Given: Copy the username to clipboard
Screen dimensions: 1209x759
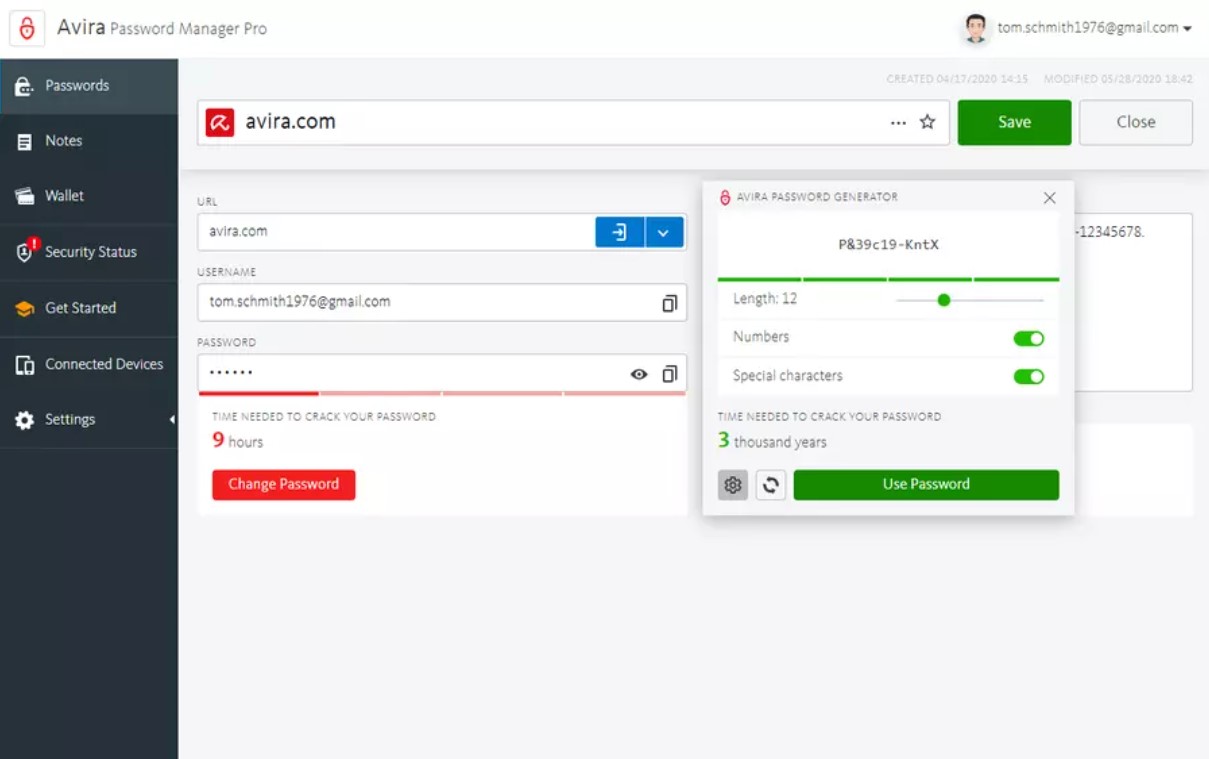Looking at the screenshot, I should (669, 303).
